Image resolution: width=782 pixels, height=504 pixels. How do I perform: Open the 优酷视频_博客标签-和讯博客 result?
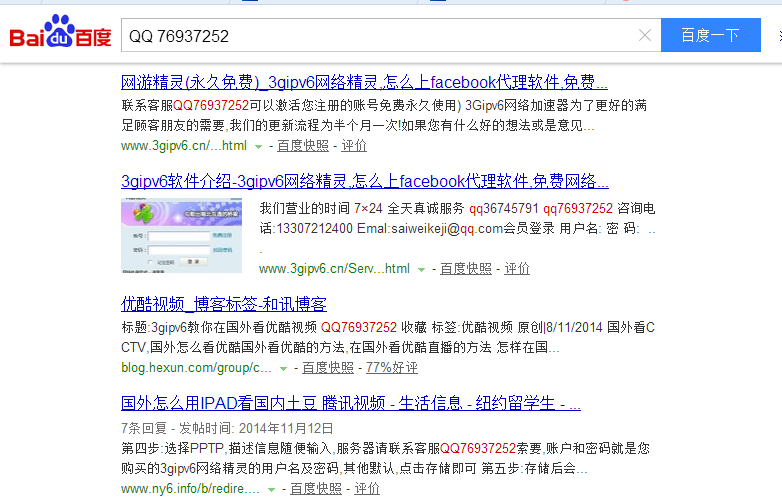click(x=224, y=304)
